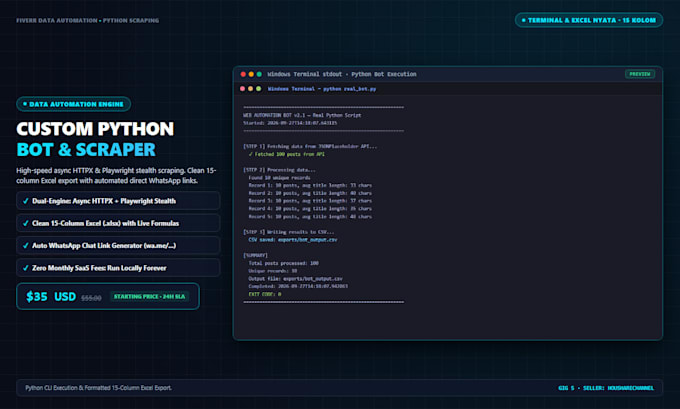
Task: Click the Completed timestamp line
Action: point(298,287)
